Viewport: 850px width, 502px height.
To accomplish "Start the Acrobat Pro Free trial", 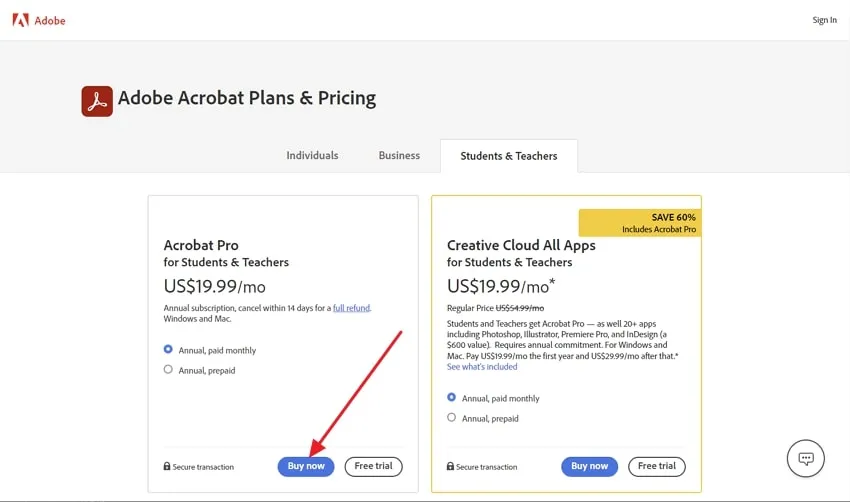I will coord(374,466).
